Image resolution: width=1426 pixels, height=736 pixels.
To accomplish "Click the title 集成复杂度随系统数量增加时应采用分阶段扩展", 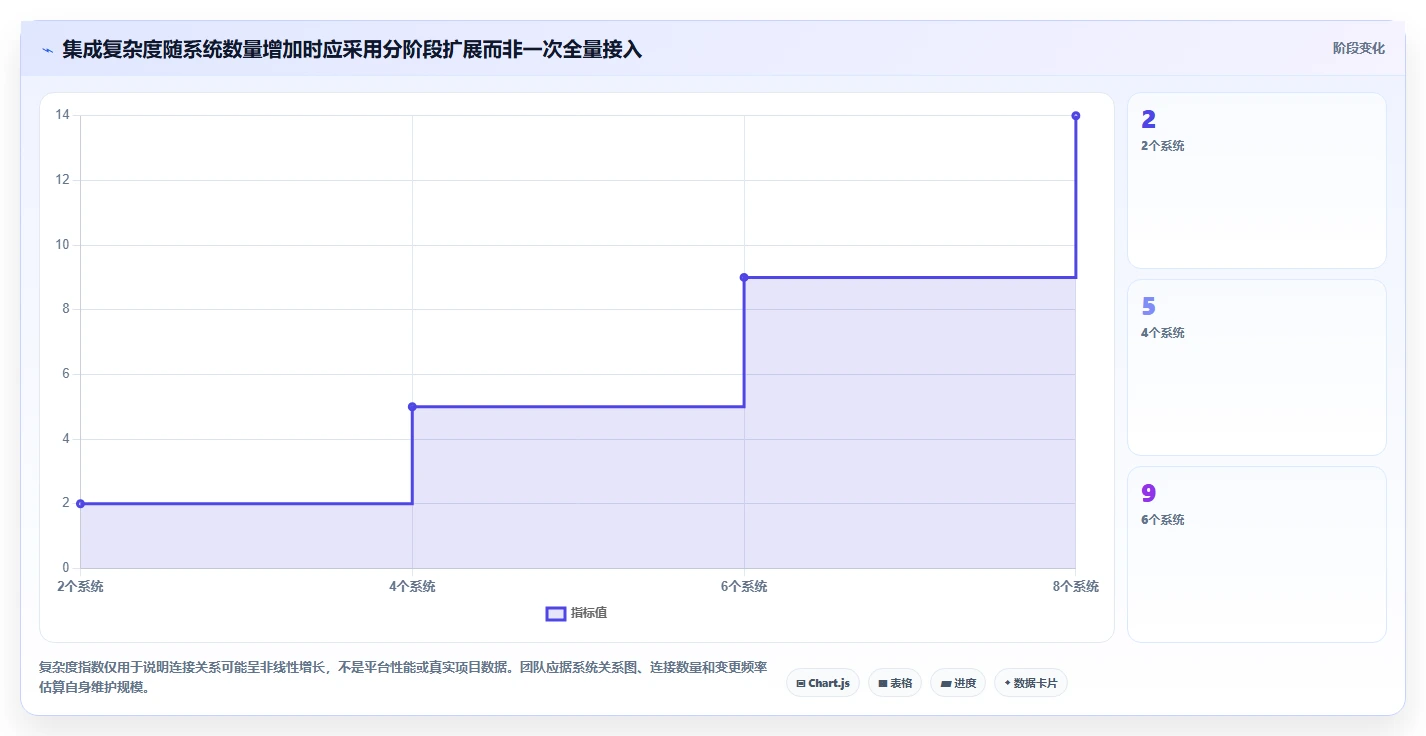I will [x=351, y=49].
